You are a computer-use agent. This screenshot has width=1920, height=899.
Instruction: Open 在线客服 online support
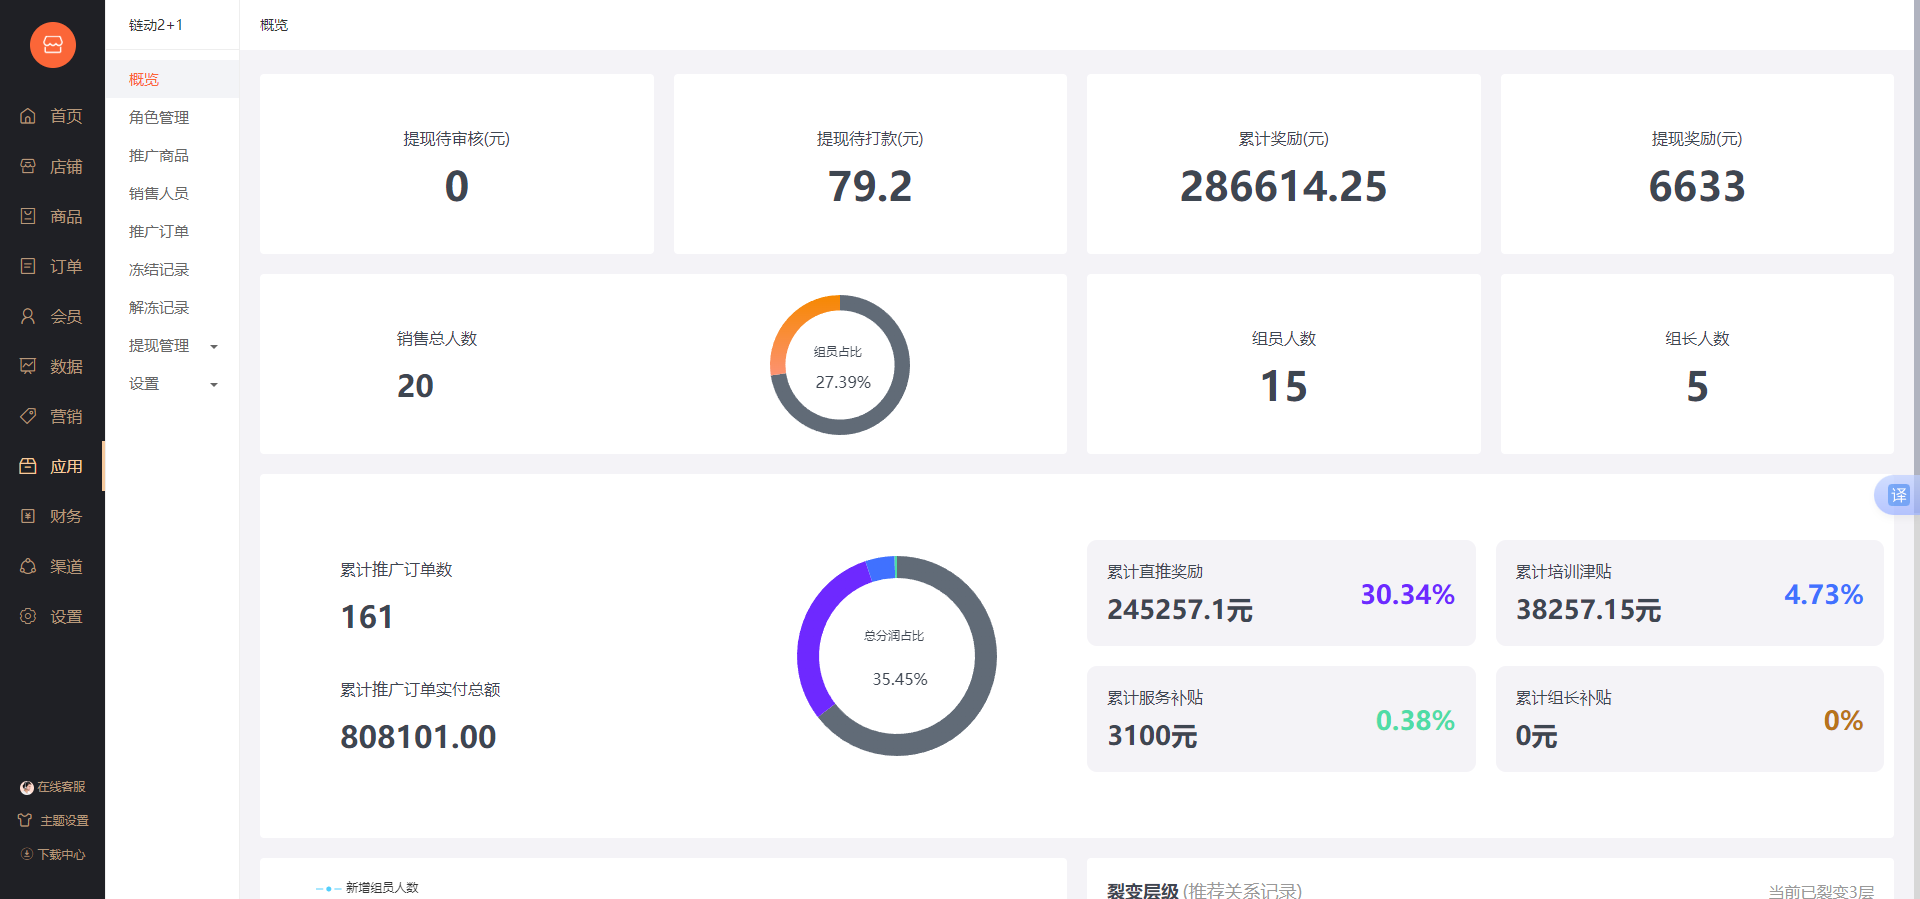53,787
